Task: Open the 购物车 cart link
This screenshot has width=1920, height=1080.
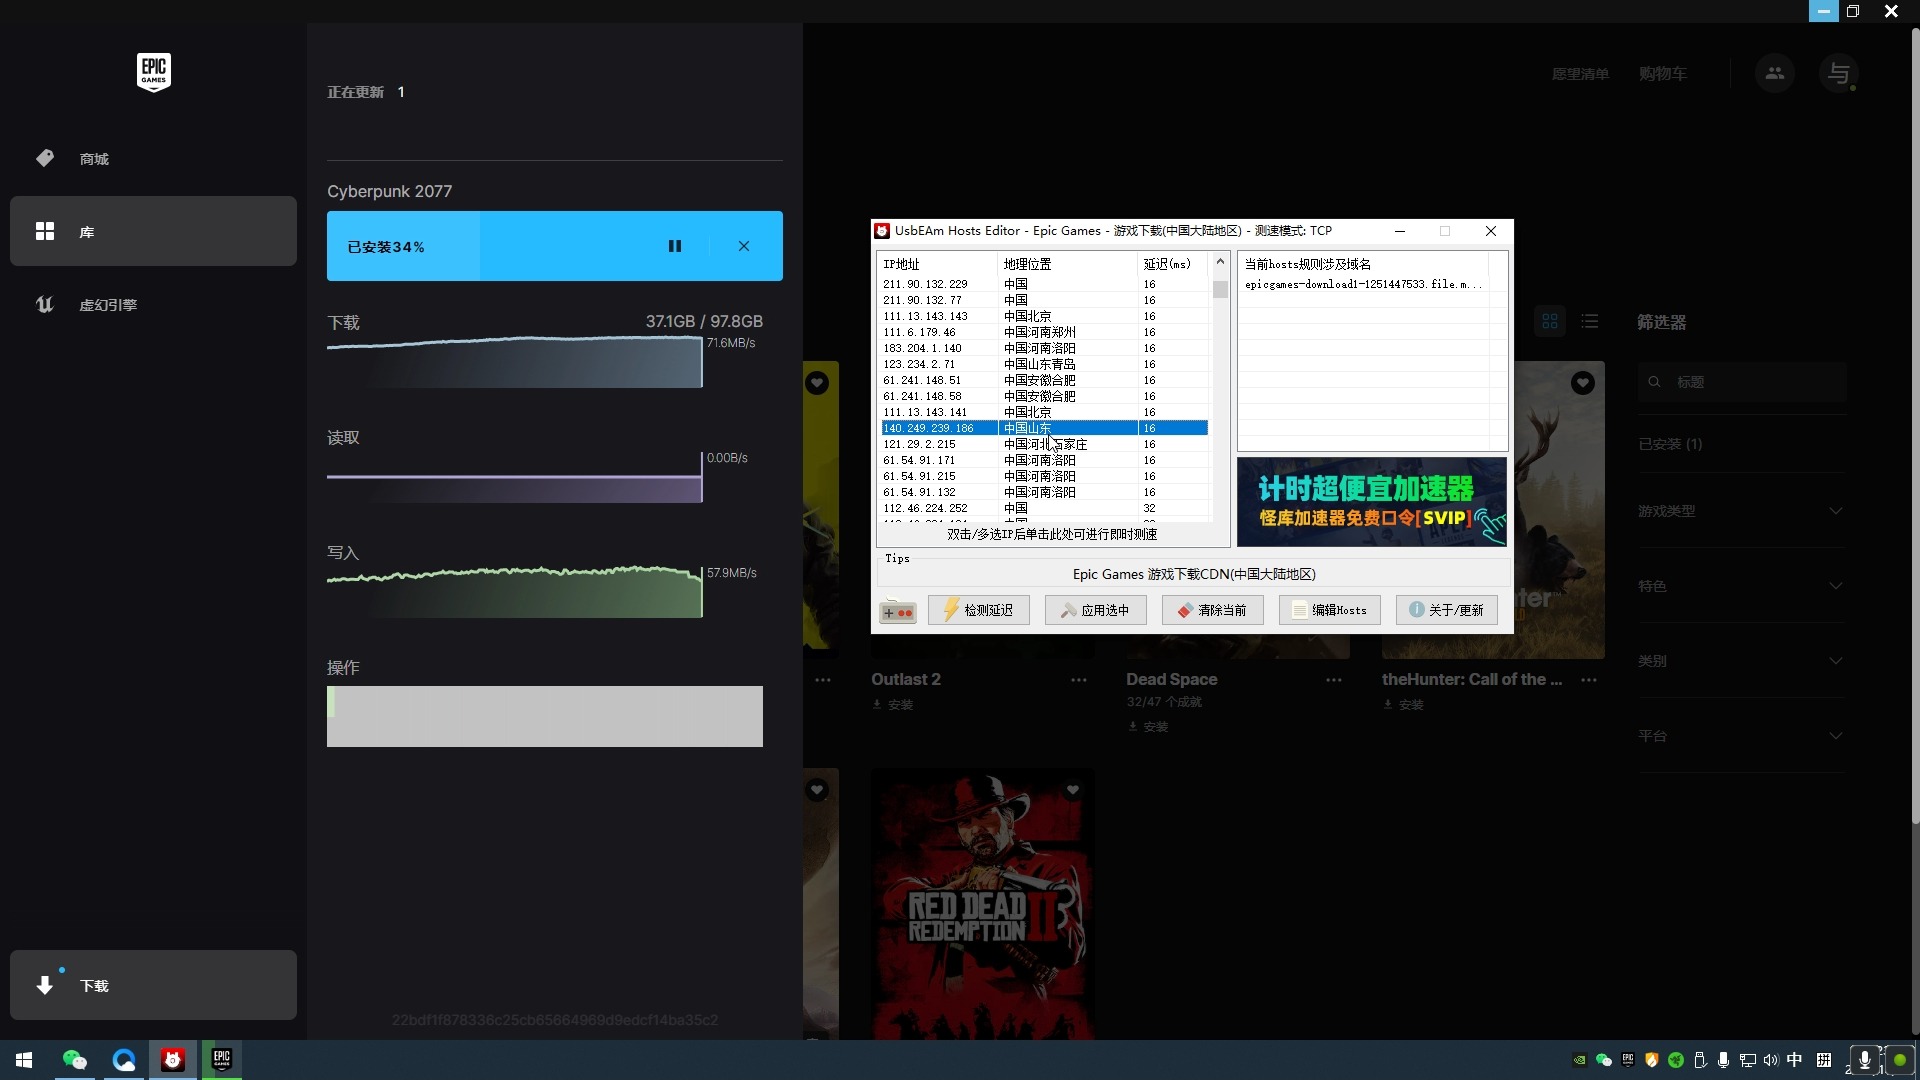Action: pos(1662,74)
